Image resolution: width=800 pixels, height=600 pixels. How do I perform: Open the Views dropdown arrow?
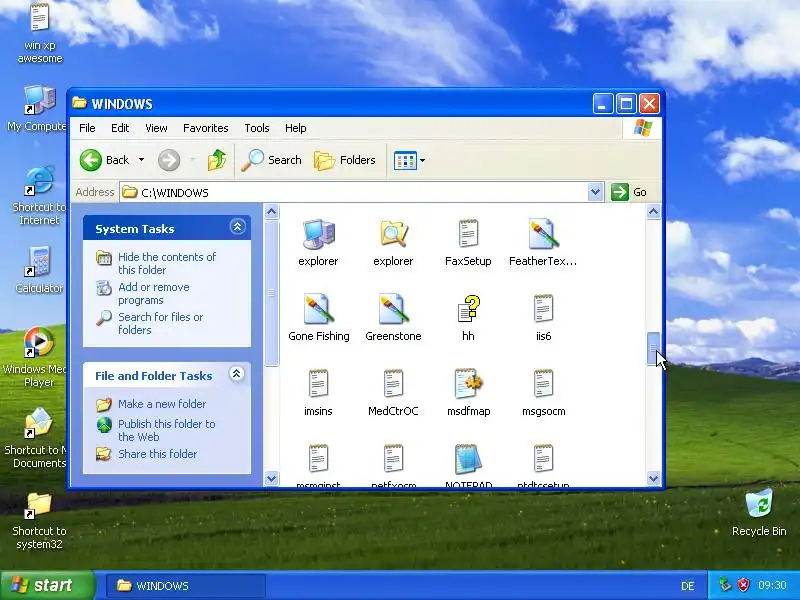pyautogui.click(x=422, y=160)
